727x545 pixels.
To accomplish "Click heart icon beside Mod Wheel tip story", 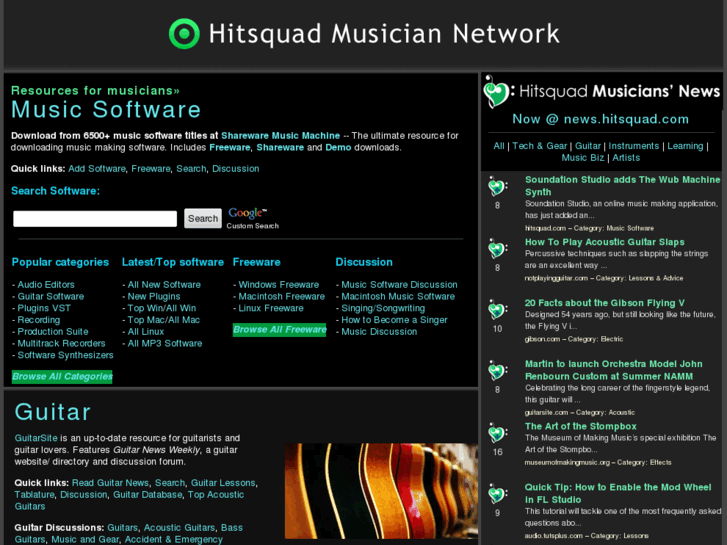I will 497,494.
